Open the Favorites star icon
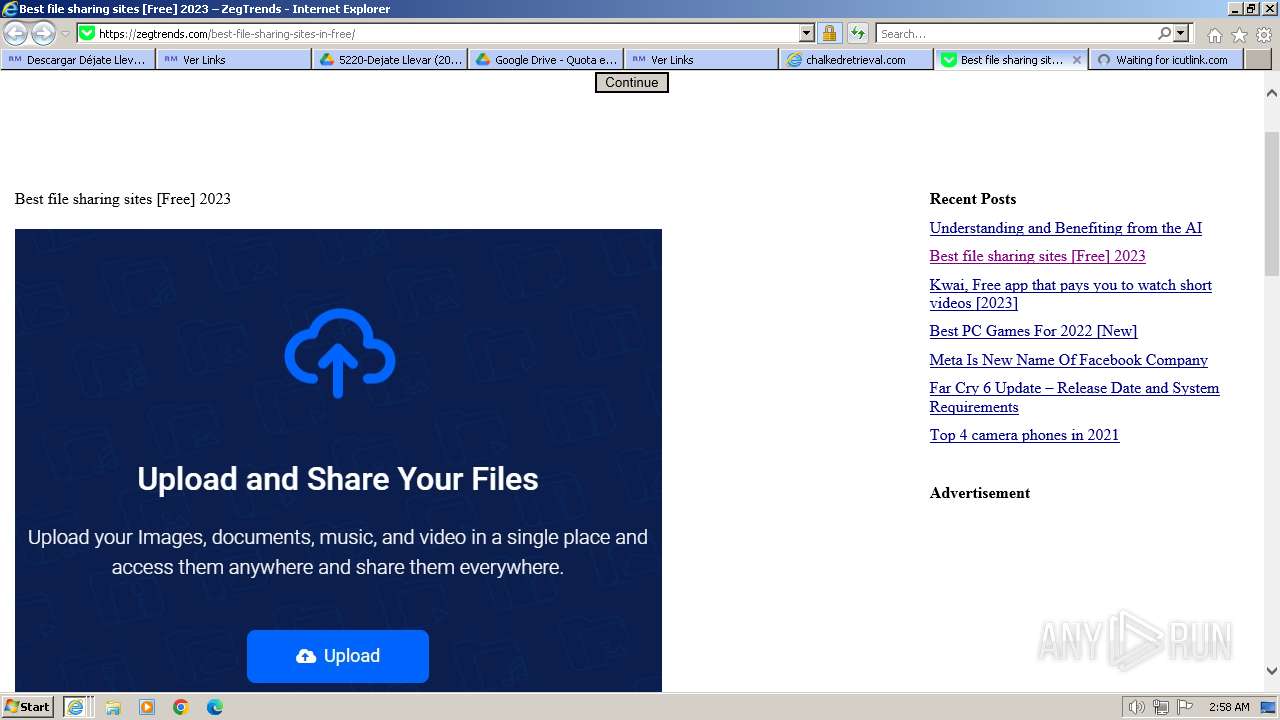This screenshot has height=720, width=1280. tap(1239, 35)
